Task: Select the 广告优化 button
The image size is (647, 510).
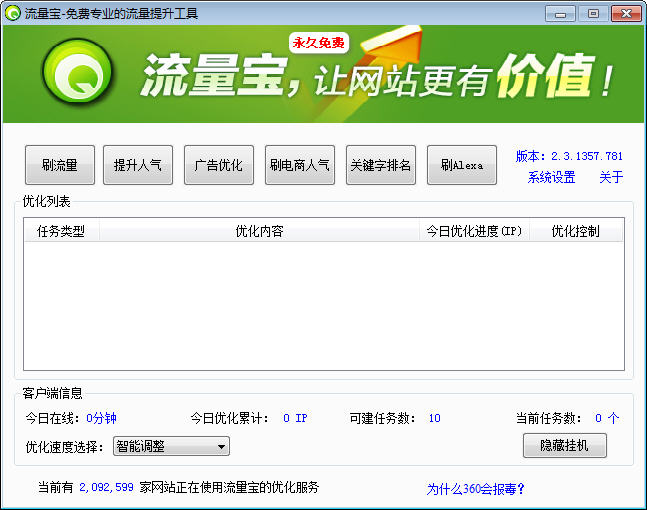Action: coord(219,165)
